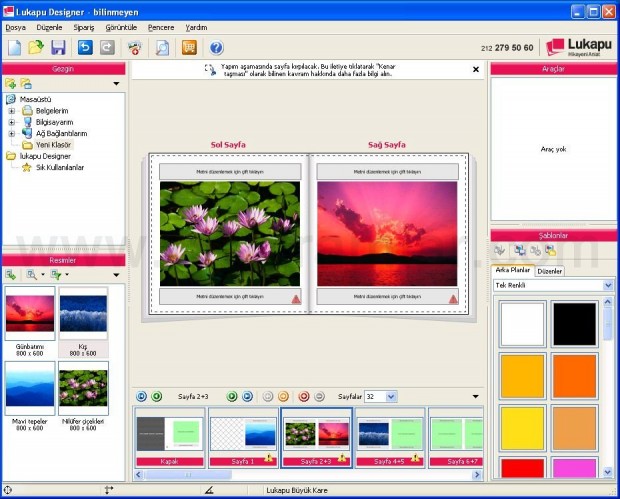Viewport: 620px width, 499px height.
Task: Click the second folder icon in Gezgin panel
Action: (x=26, y=83)
